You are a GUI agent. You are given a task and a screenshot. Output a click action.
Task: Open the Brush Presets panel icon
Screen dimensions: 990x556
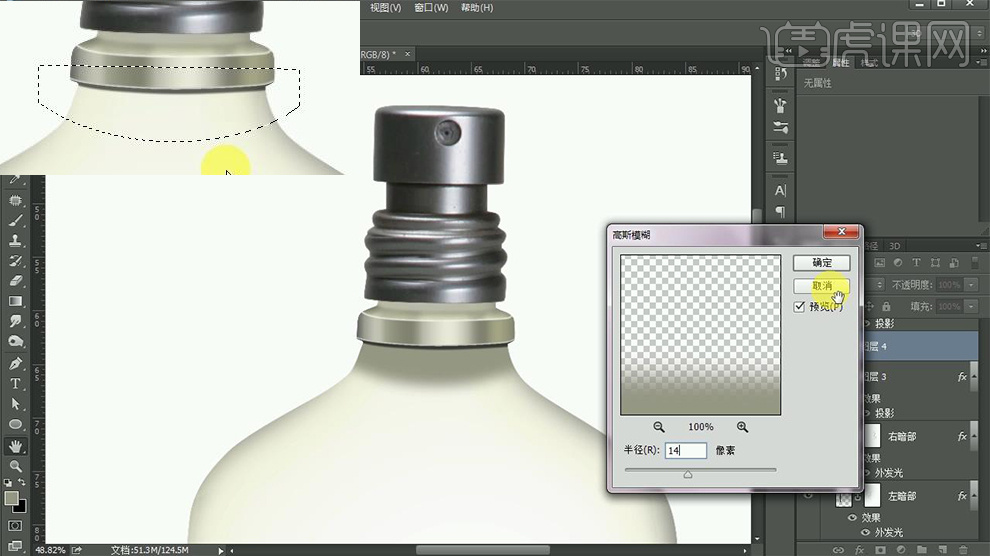point(780,127)
